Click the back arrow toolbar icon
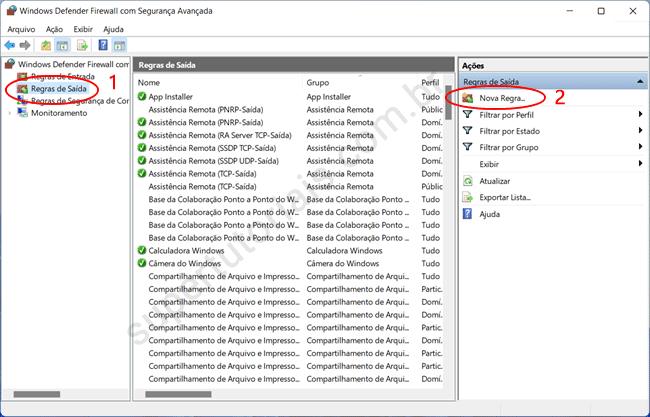 [10, 46]
